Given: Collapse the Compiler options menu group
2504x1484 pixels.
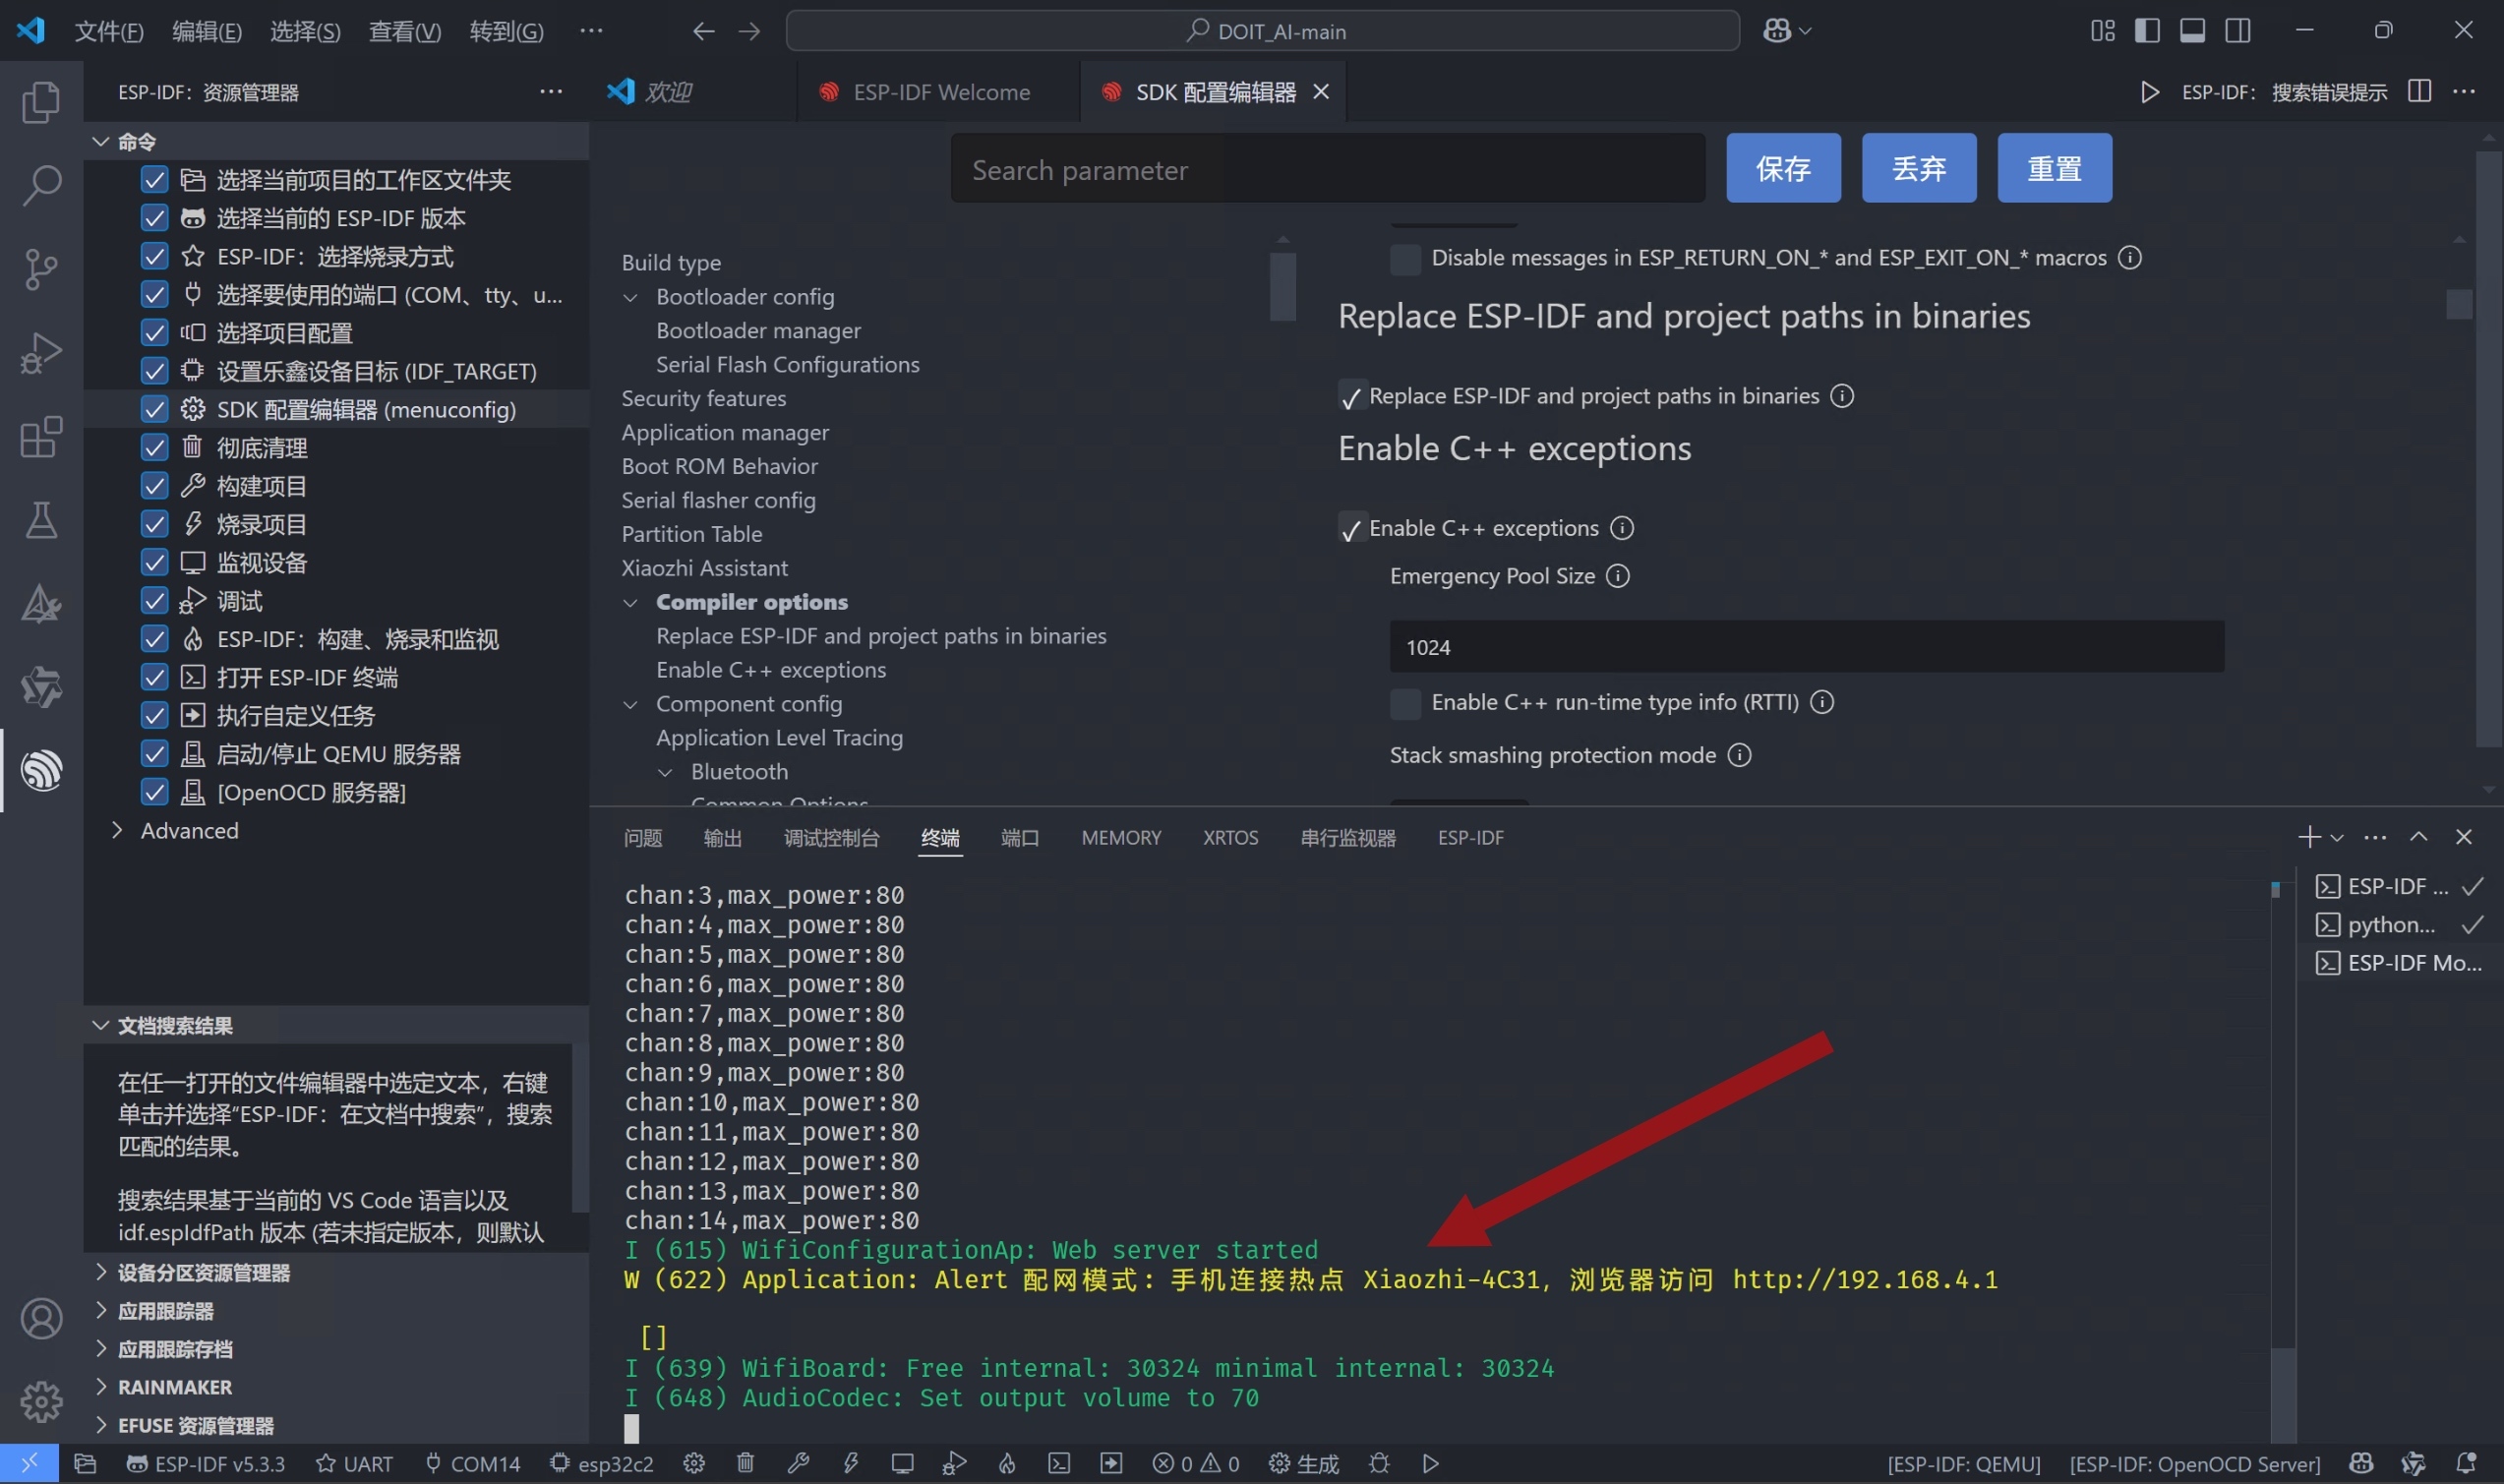Looking at the screenshot, I should [631, 602].
